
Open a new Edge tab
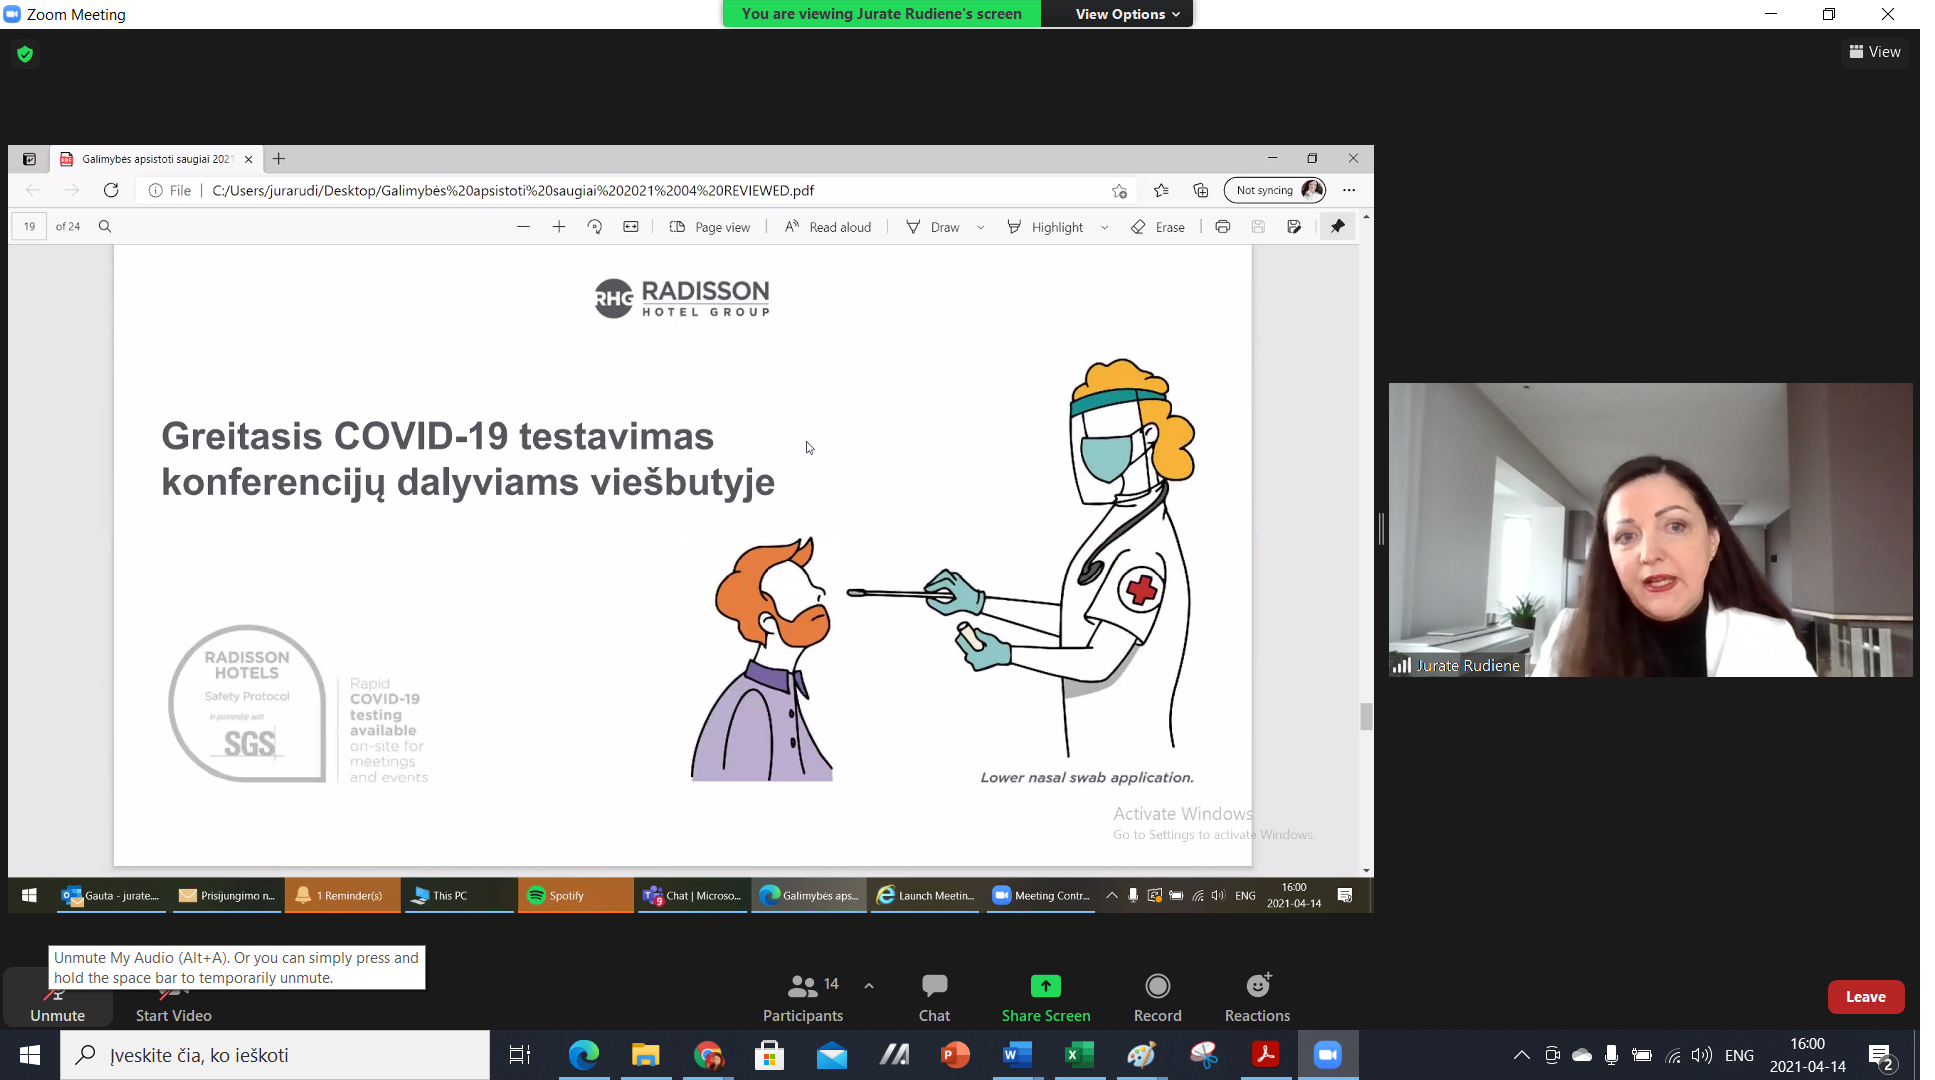click(279, 159)
